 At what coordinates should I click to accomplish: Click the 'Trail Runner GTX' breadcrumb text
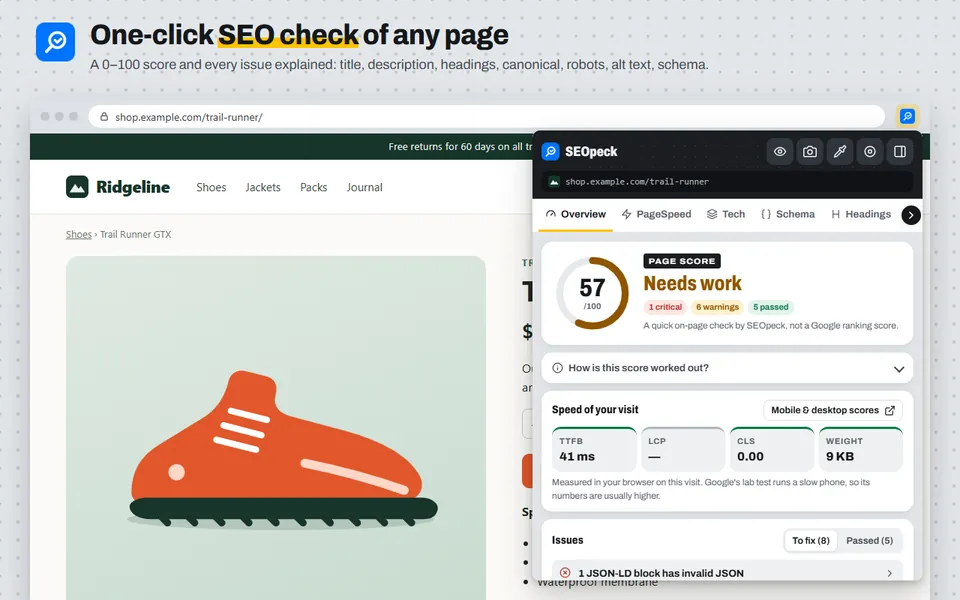point(135,234)
